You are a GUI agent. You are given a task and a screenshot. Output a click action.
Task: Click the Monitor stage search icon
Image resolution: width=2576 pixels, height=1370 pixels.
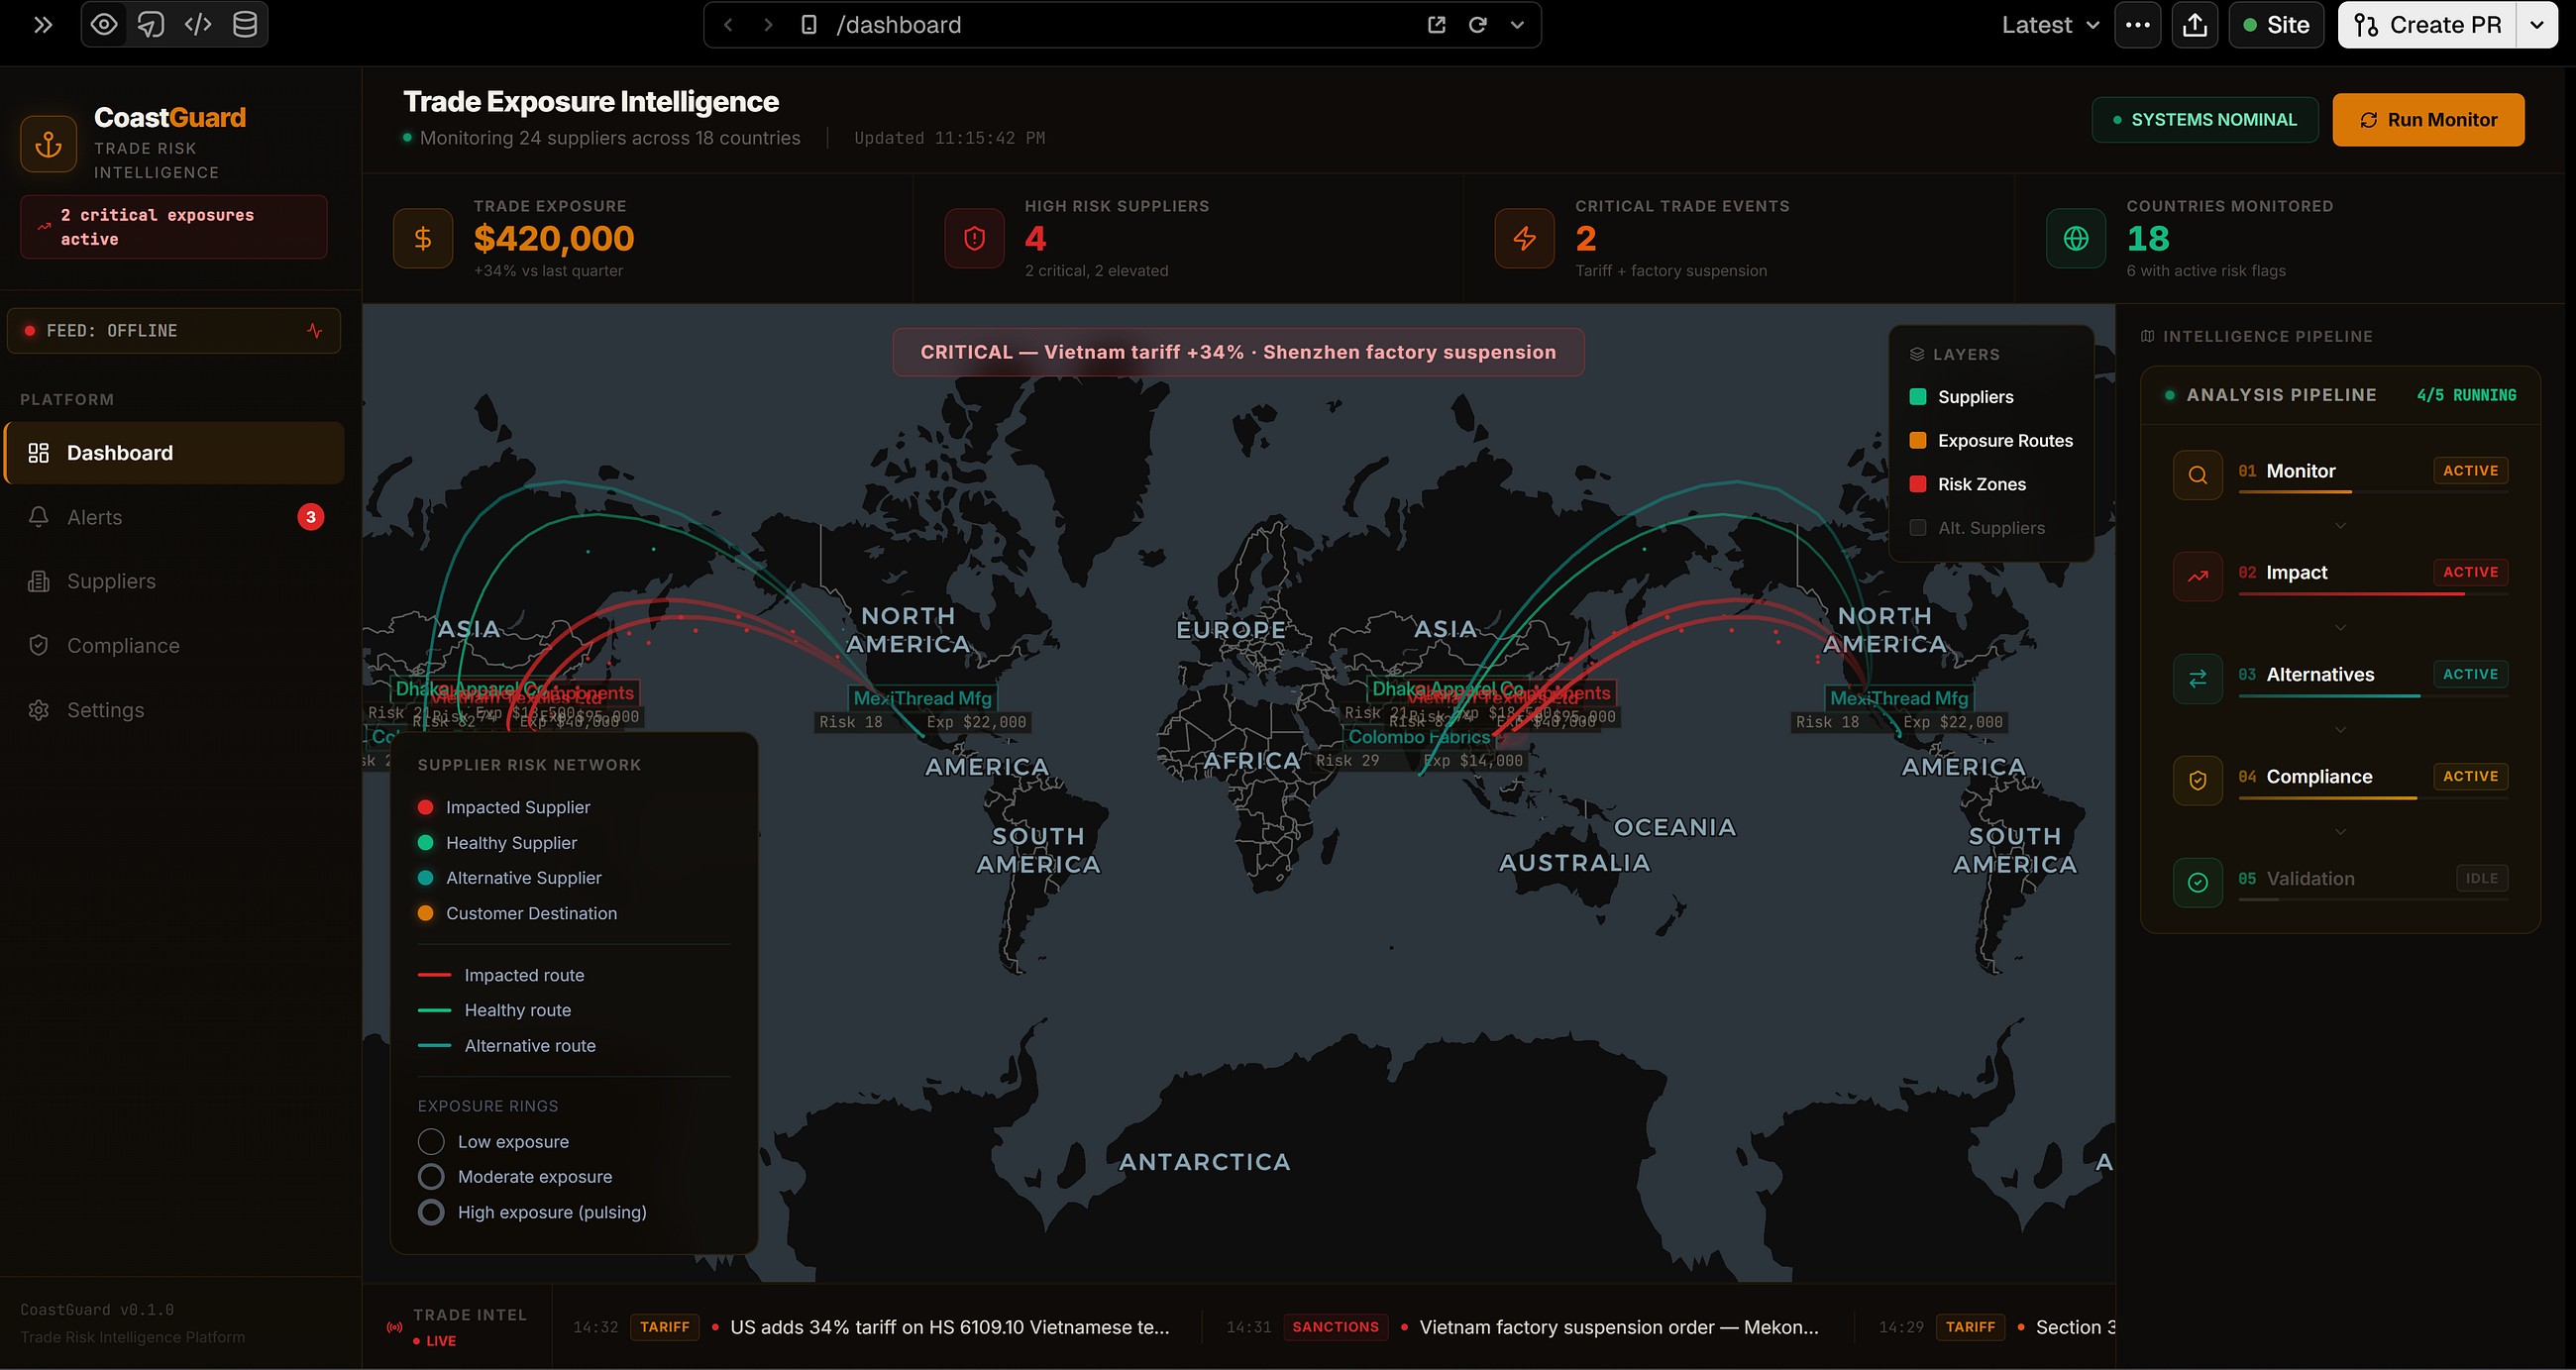(2198, 475)
